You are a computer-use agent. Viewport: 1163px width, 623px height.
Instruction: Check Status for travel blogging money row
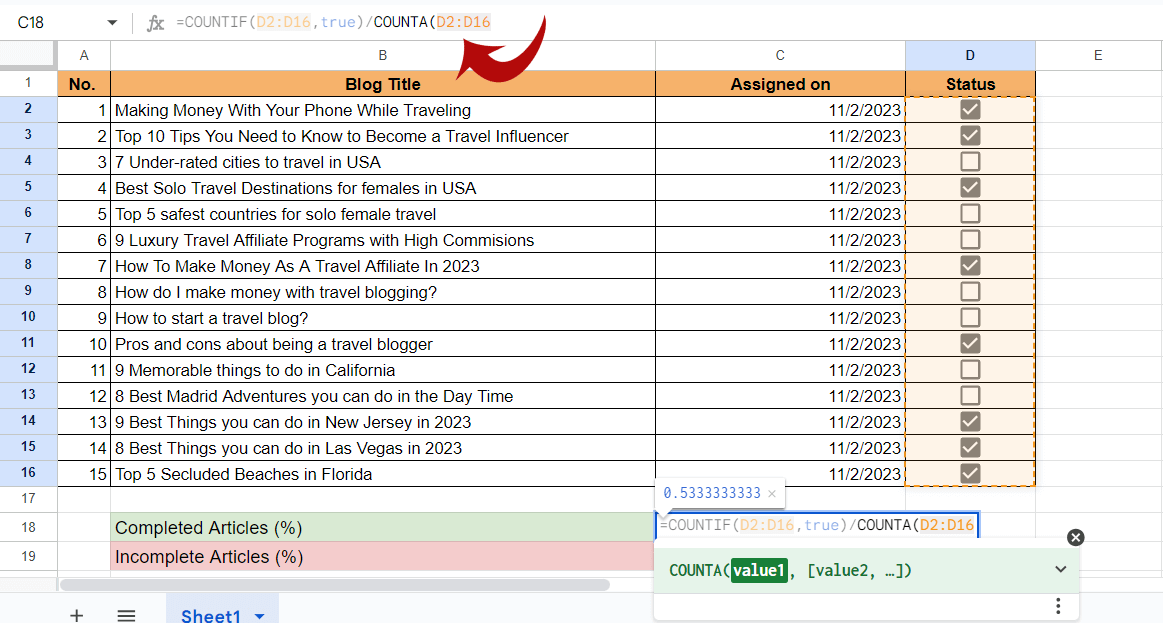tap(970, 291)
